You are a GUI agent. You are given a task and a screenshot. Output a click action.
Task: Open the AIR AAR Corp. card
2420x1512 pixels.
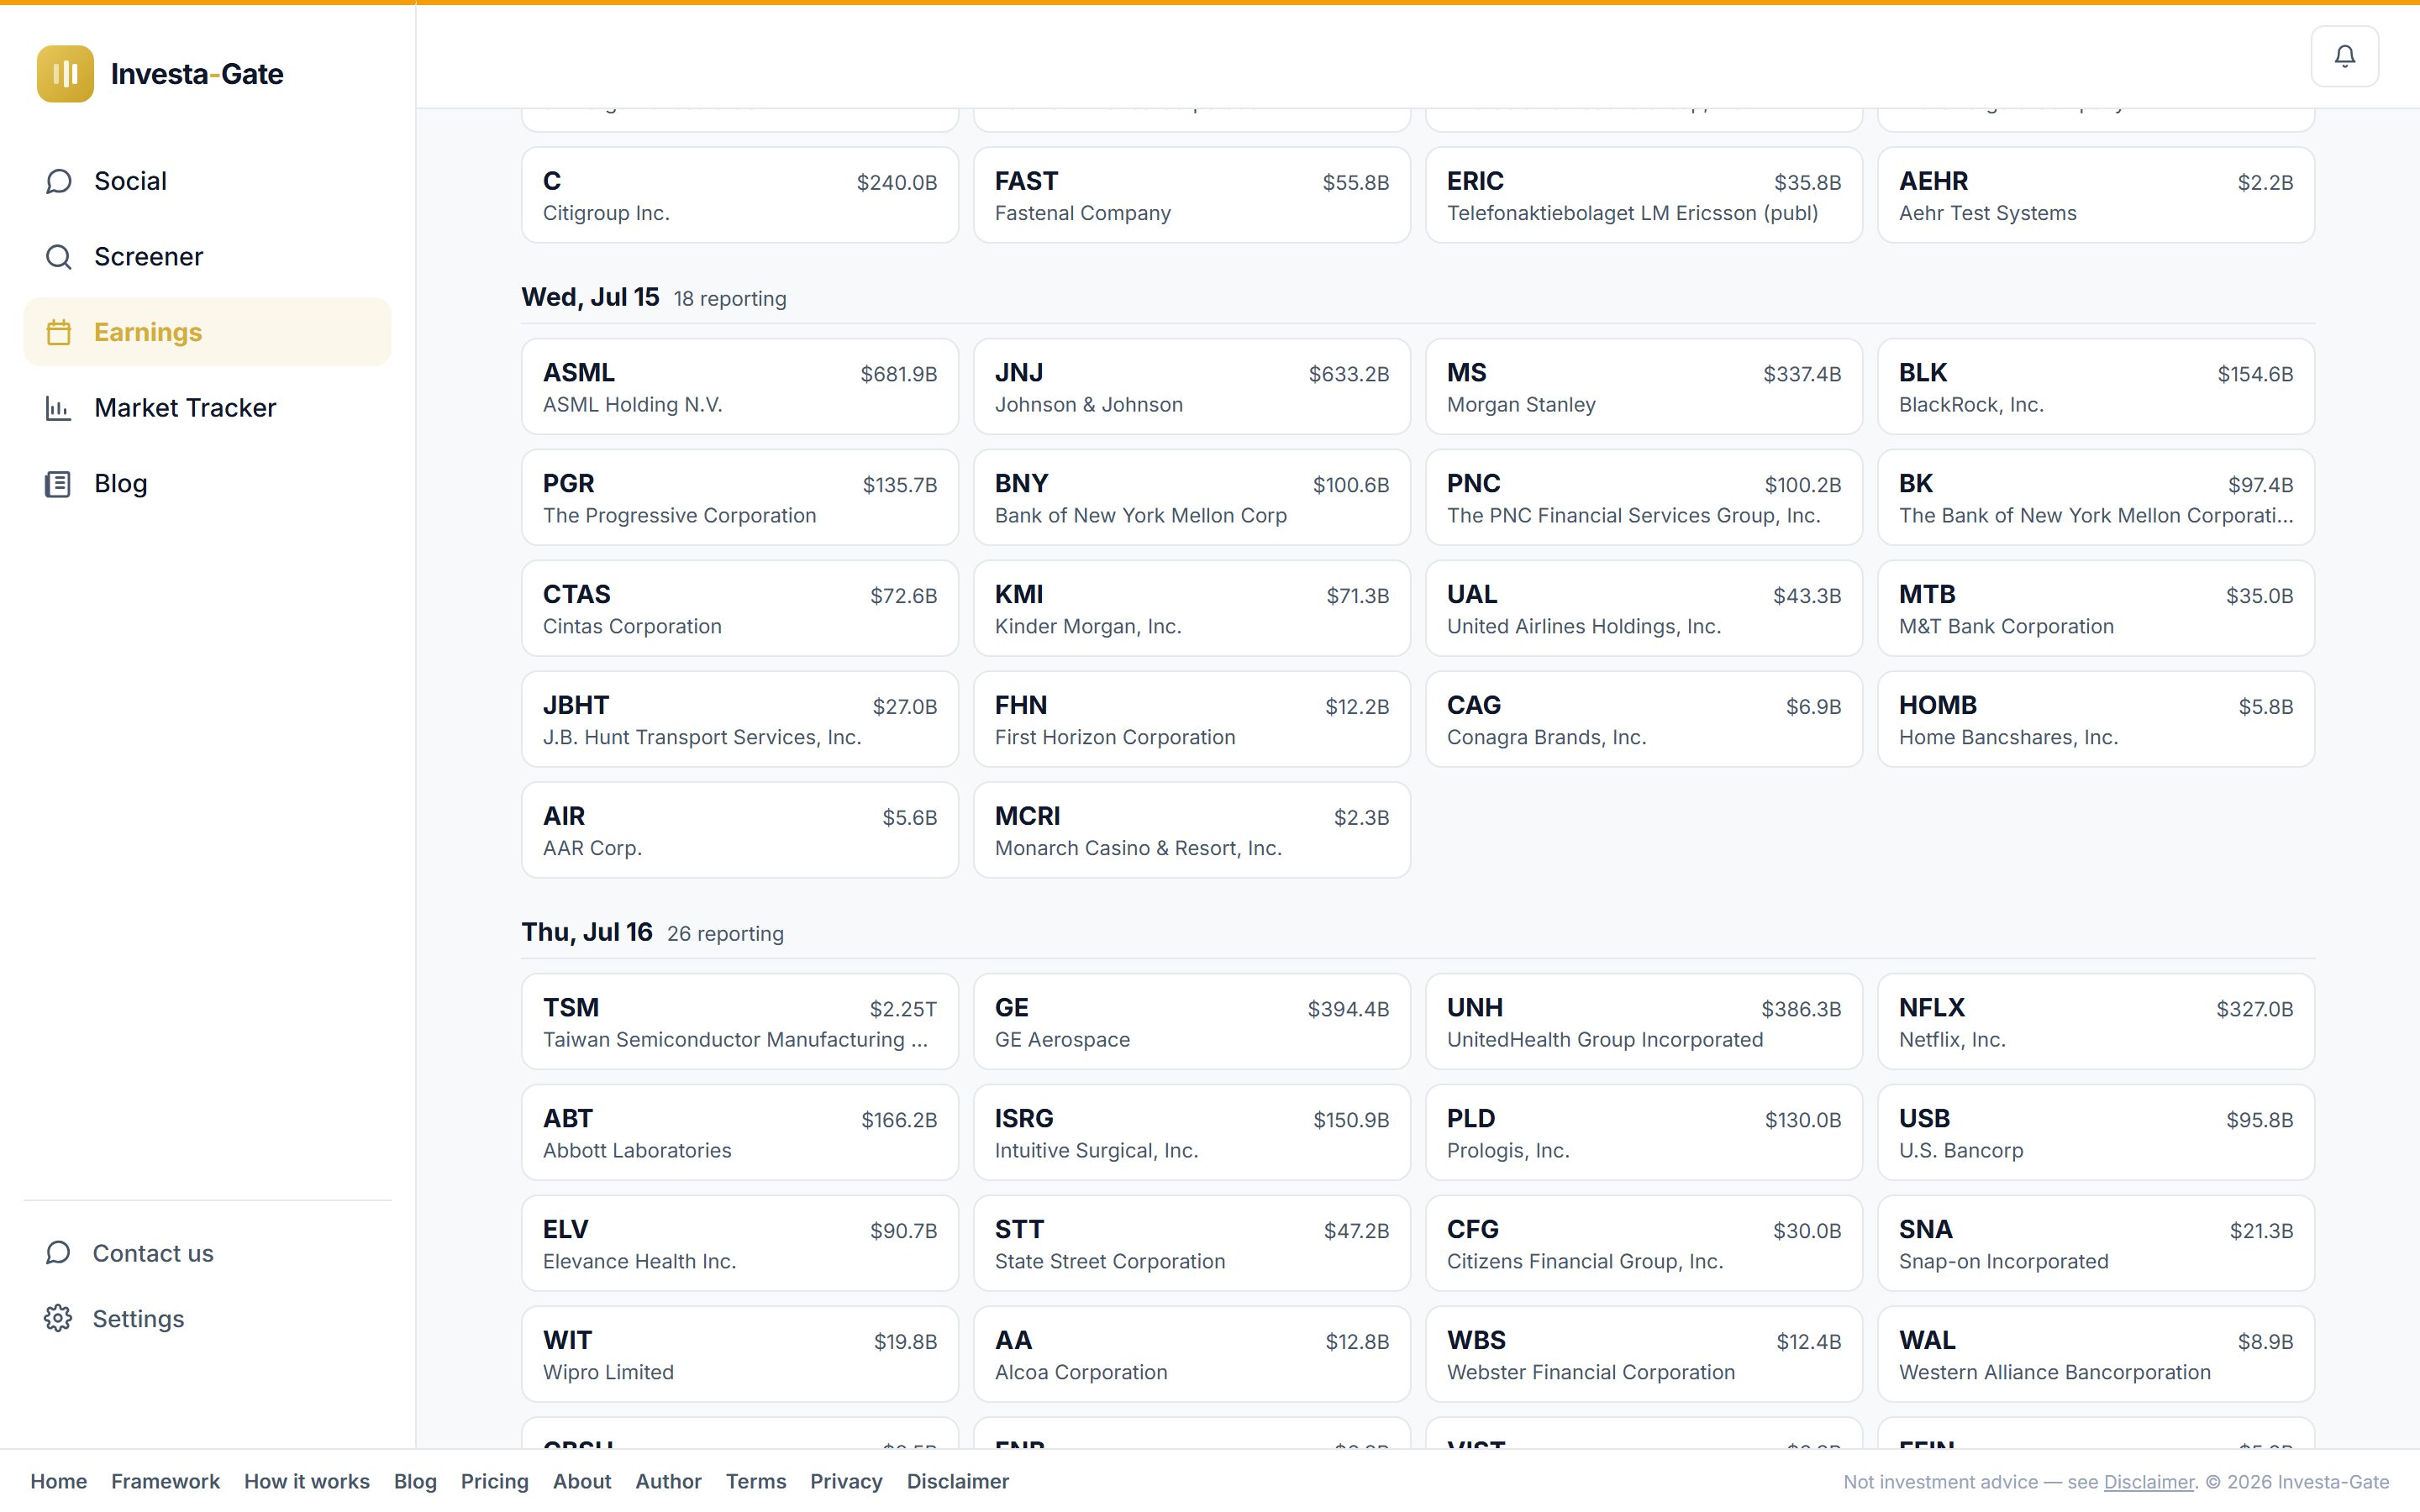[x=740, y=830]
